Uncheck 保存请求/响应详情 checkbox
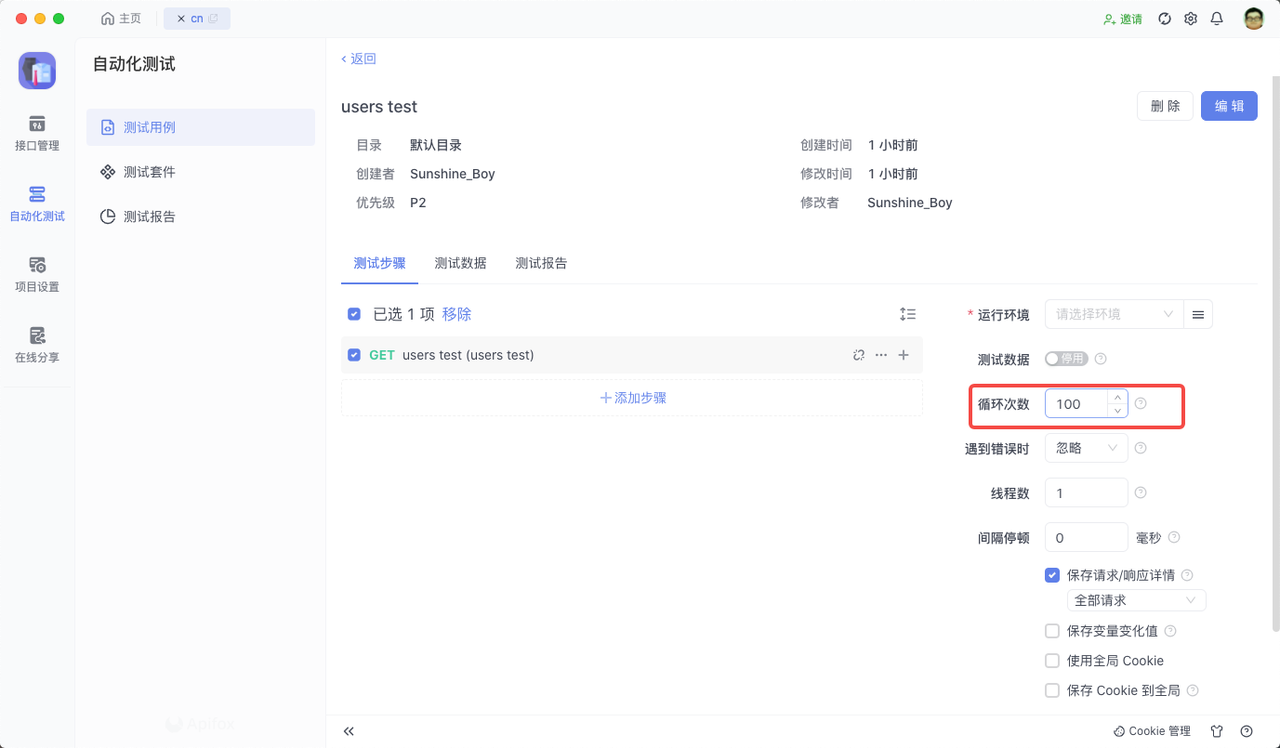This screenshot has height=748, width=1280. coord(1052,575)
